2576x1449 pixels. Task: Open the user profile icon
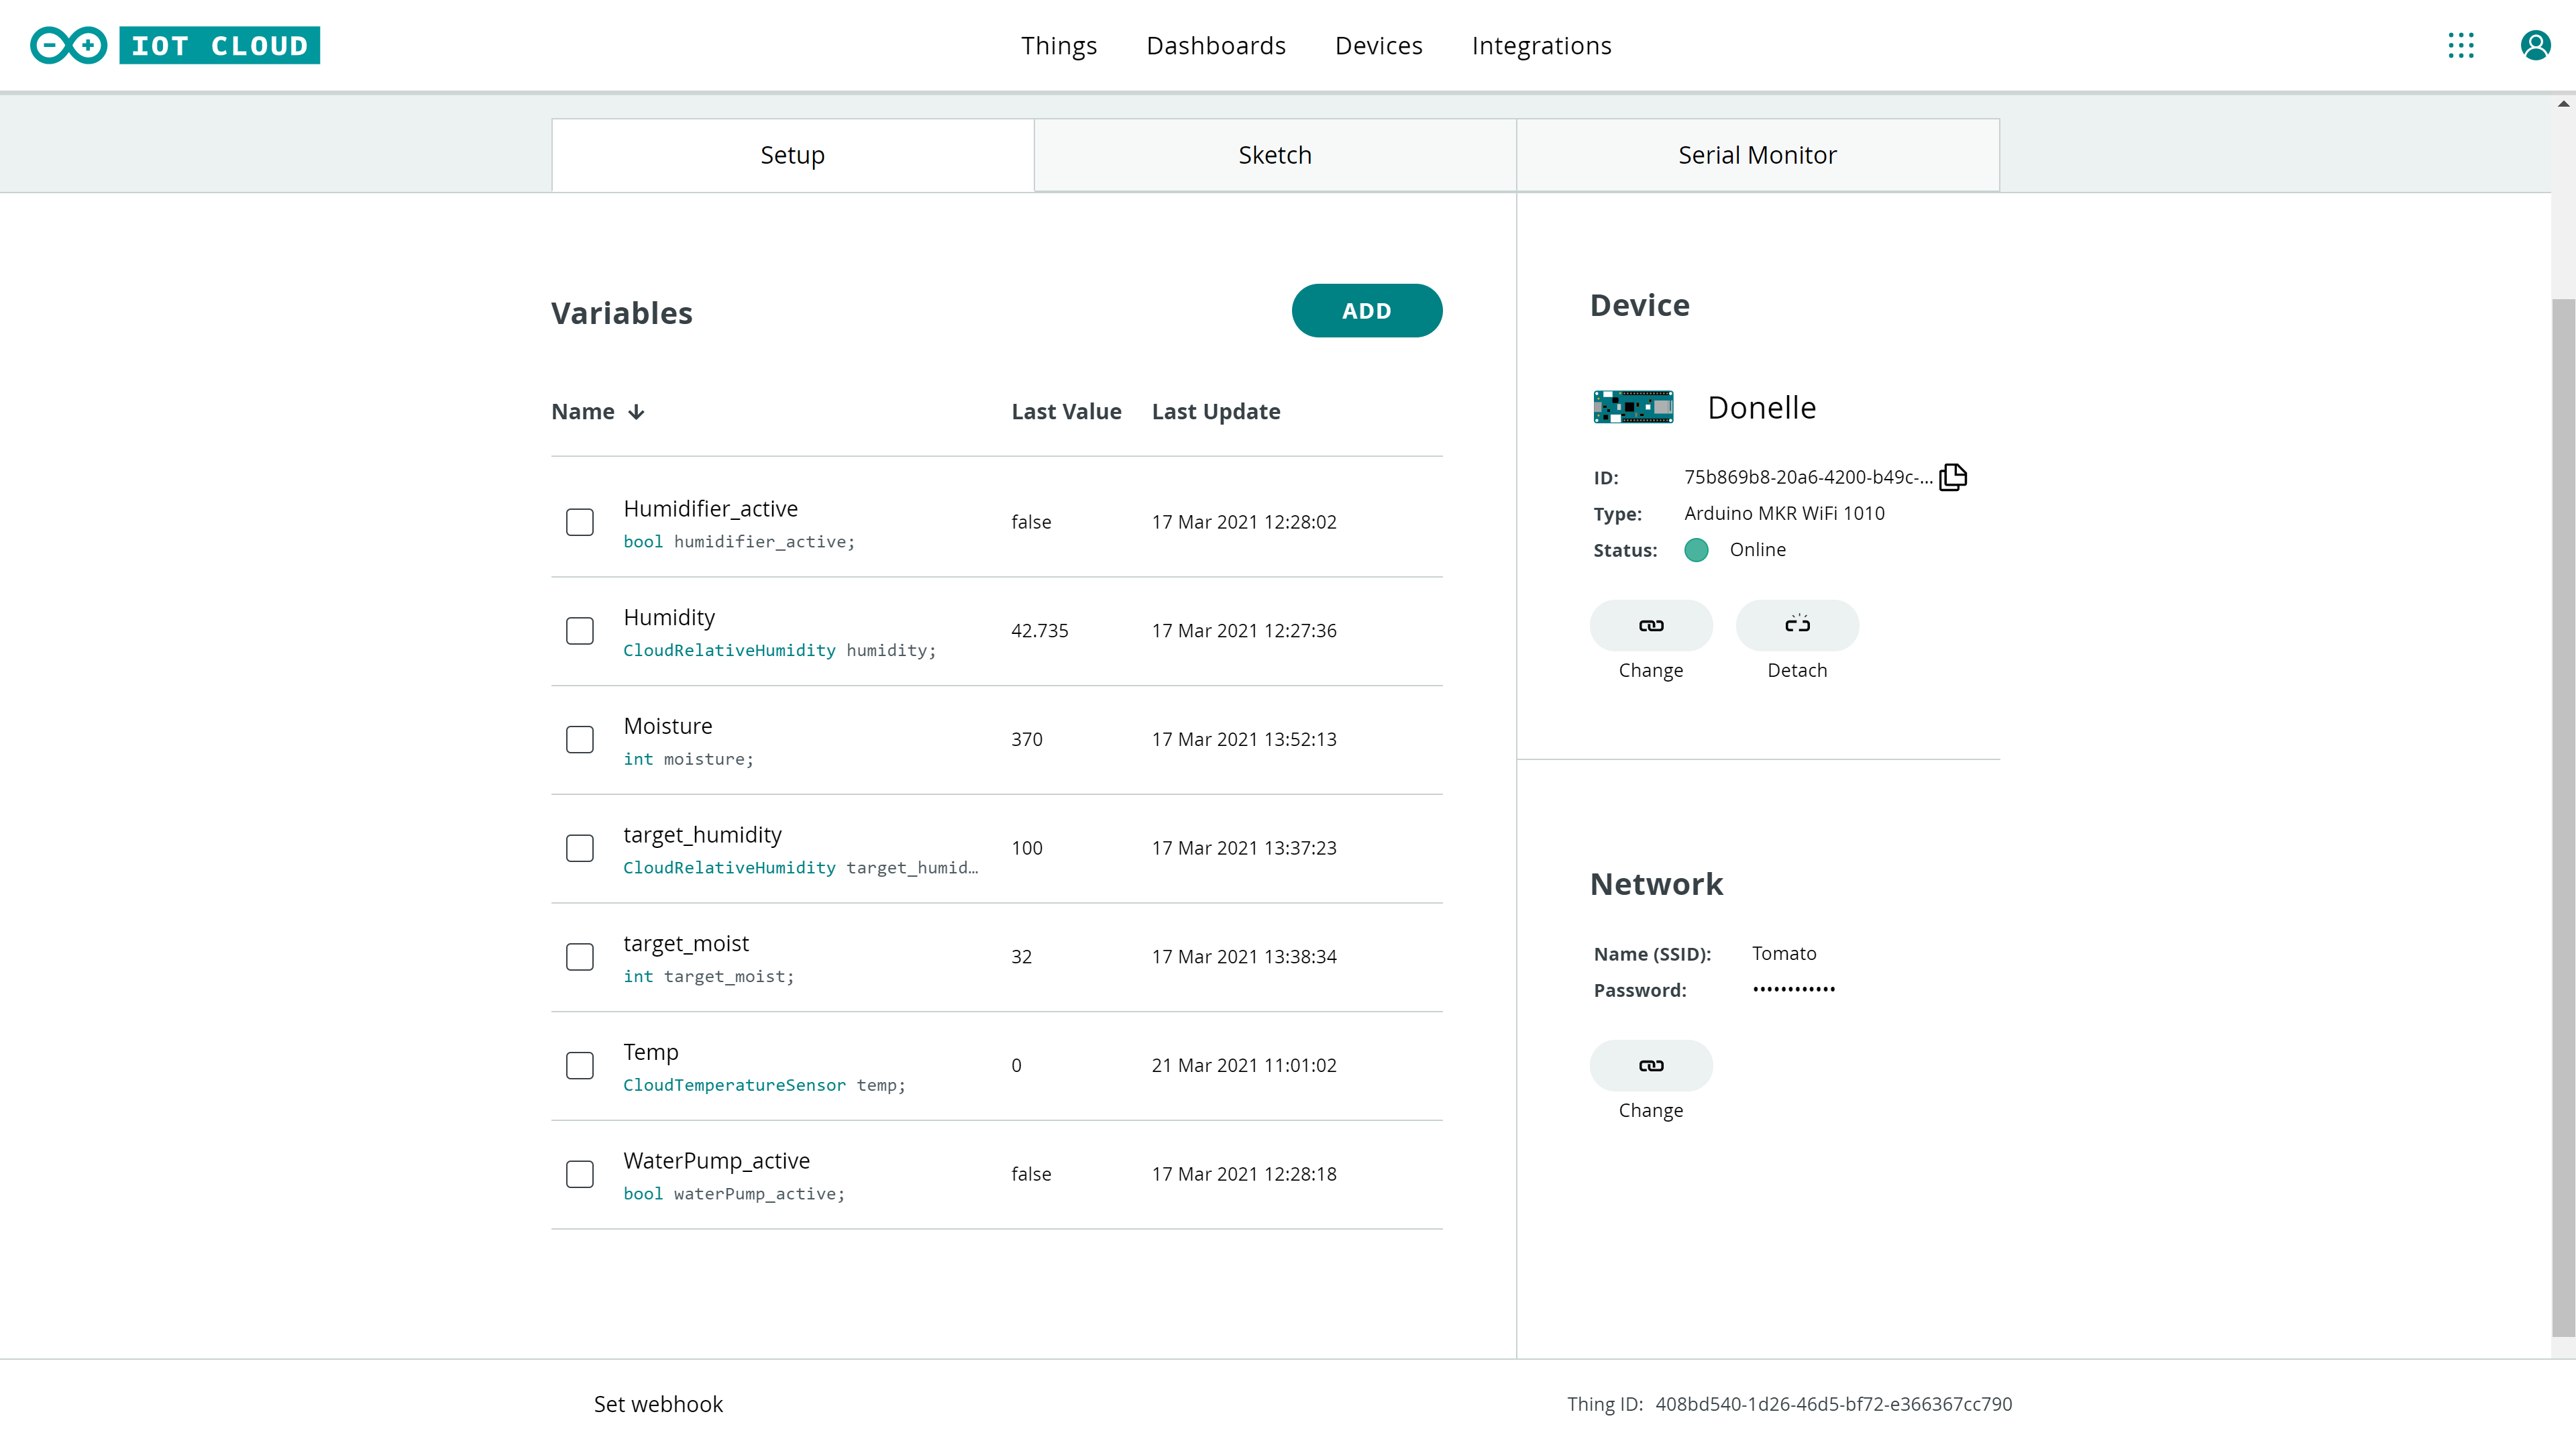[x=2535, y=45]
